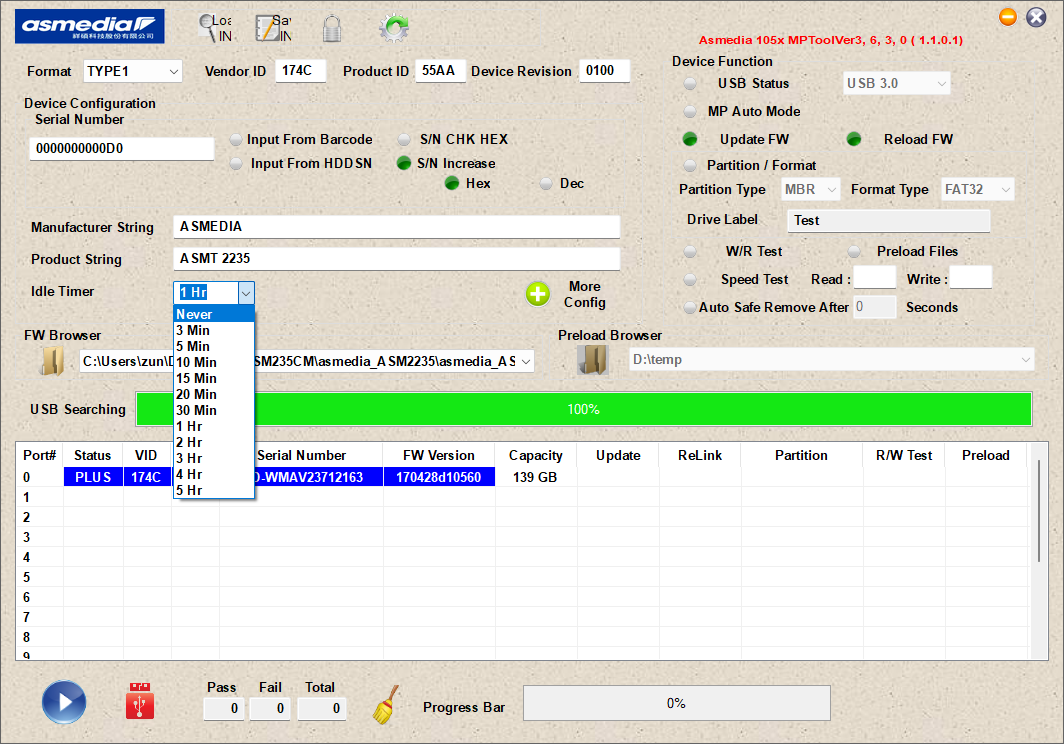
Task: Select "15 Min" from Idle Timer list
Action: click(x=197, y=378)
